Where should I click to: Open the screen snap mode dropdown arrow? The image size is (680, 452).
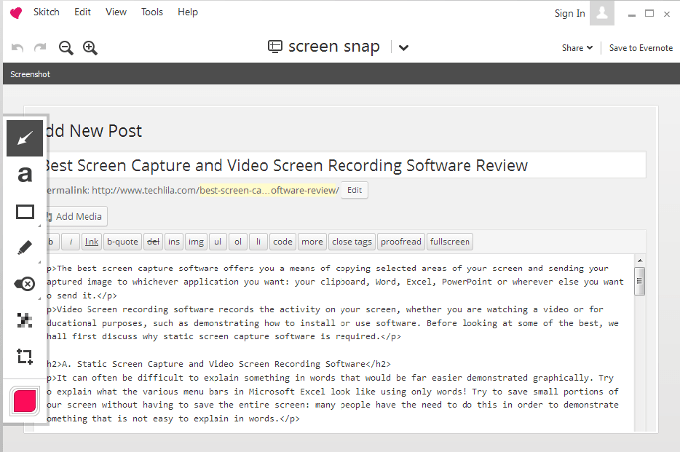[403, 47]
